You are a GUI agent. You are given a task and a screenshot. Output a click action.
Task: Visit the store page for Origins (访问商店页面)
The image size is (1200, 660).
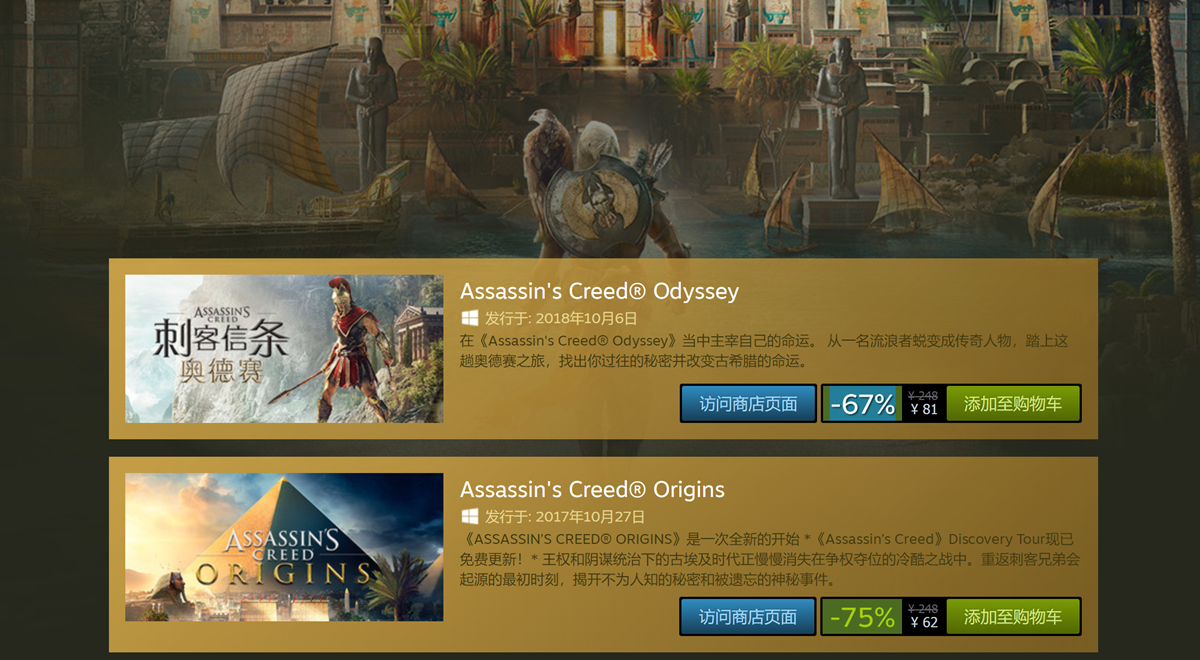[x=748, y=617]
